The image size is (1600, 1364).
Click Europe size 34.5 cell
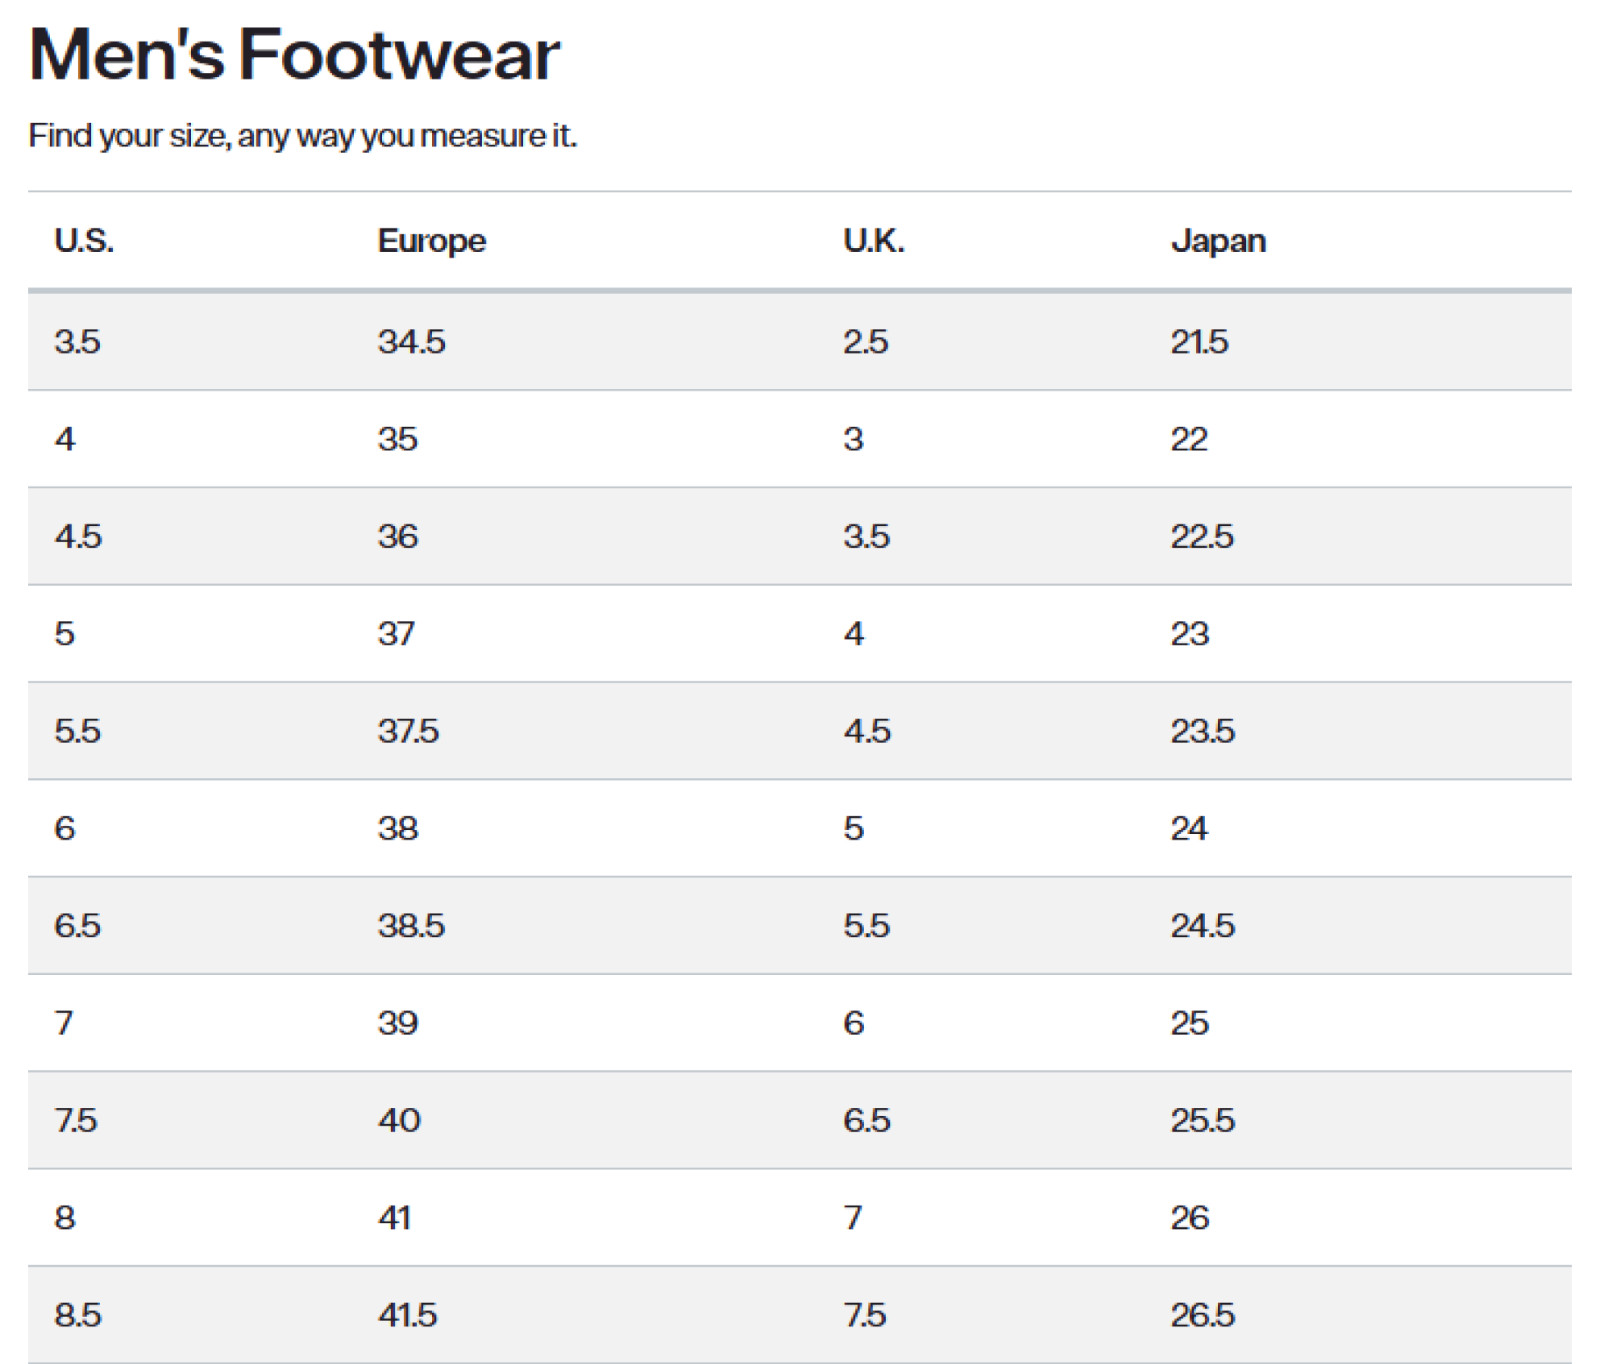[411, 342]
